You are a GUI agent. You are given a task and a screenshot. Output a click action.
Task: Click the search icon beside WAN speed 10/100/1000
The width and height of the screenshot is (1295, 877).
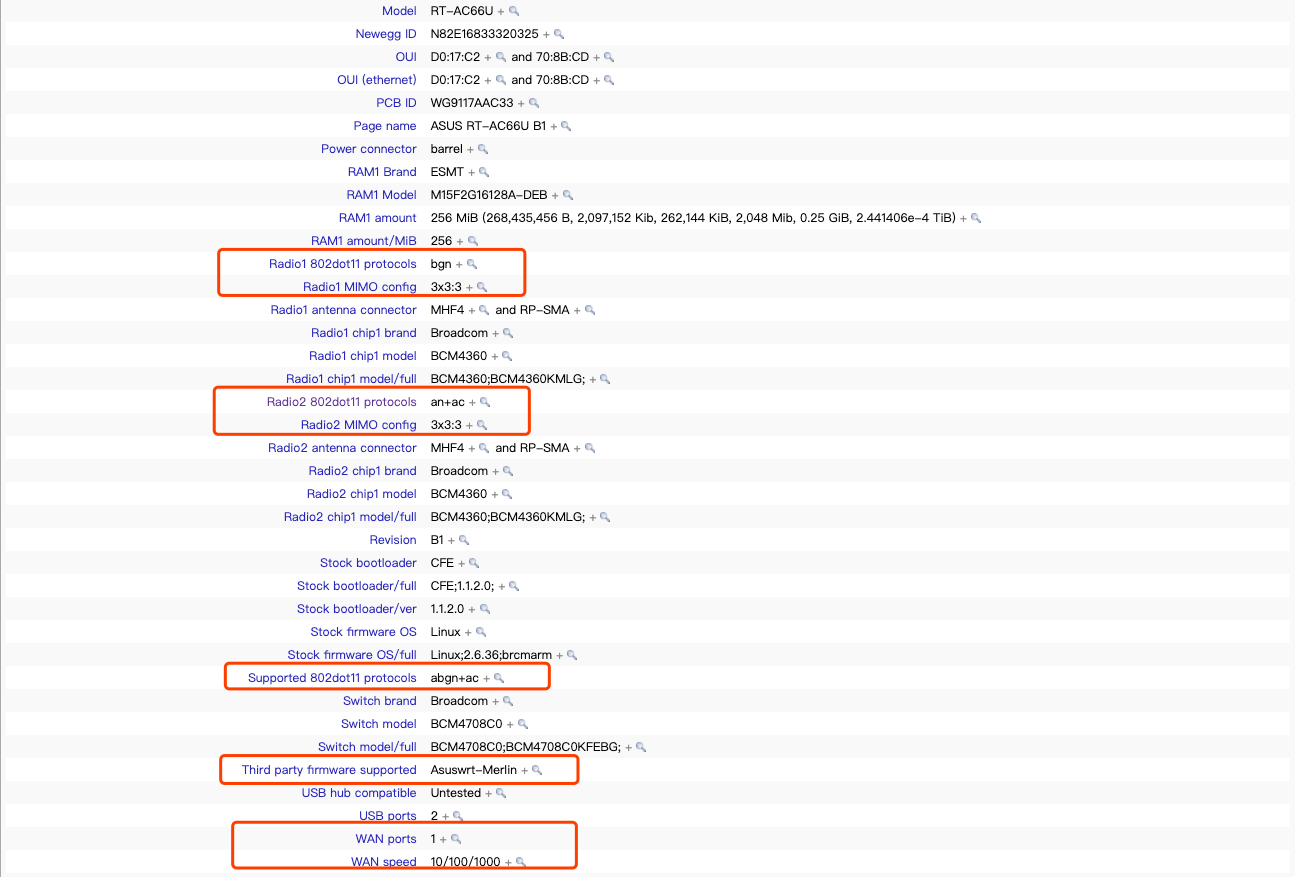(x=520, y=862)
